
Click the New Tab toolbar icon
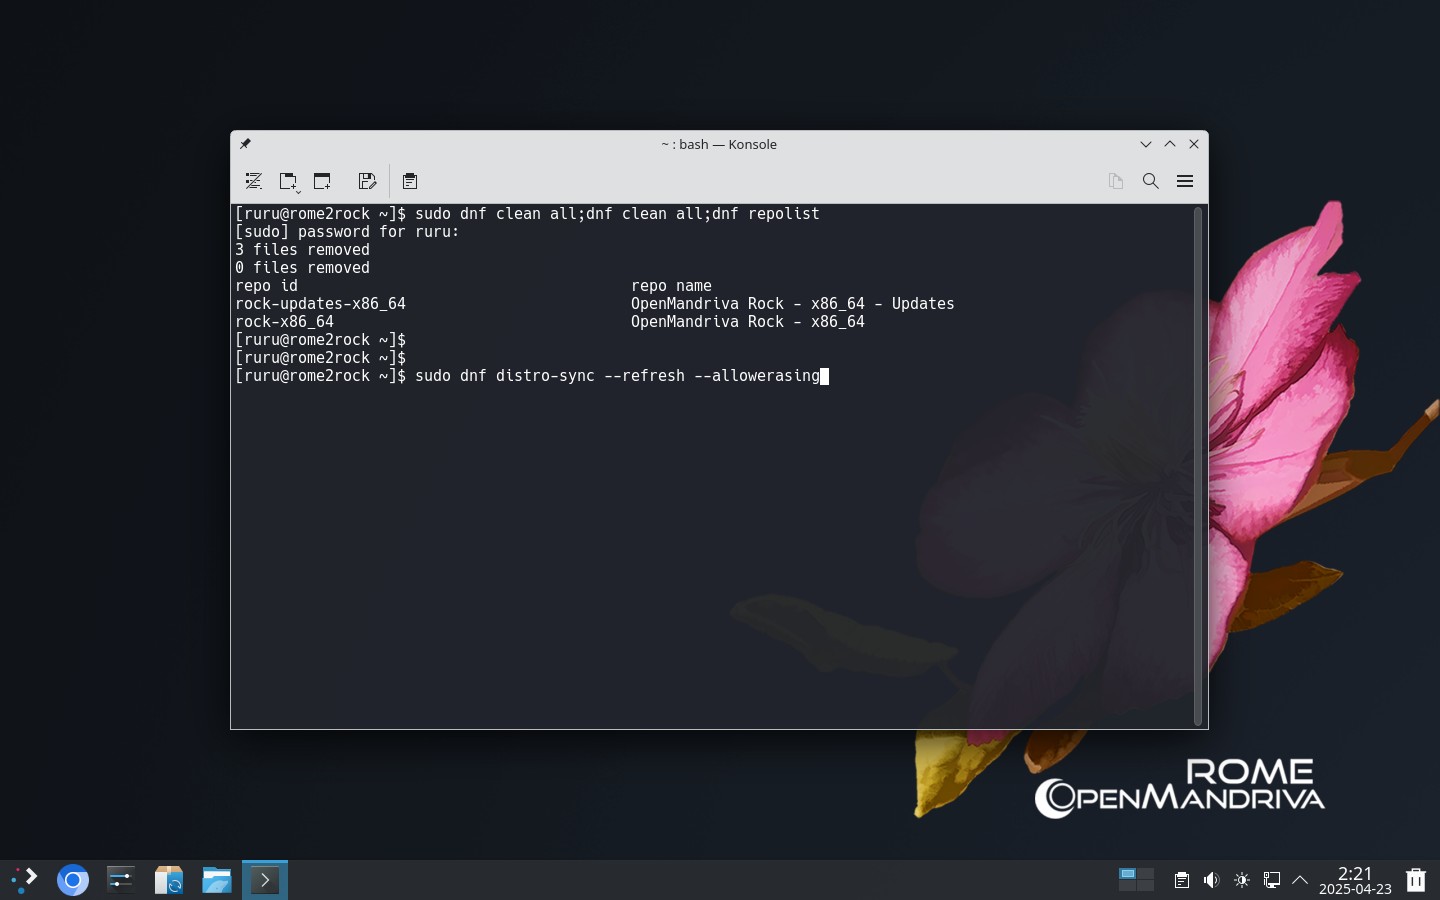[287, 181]
